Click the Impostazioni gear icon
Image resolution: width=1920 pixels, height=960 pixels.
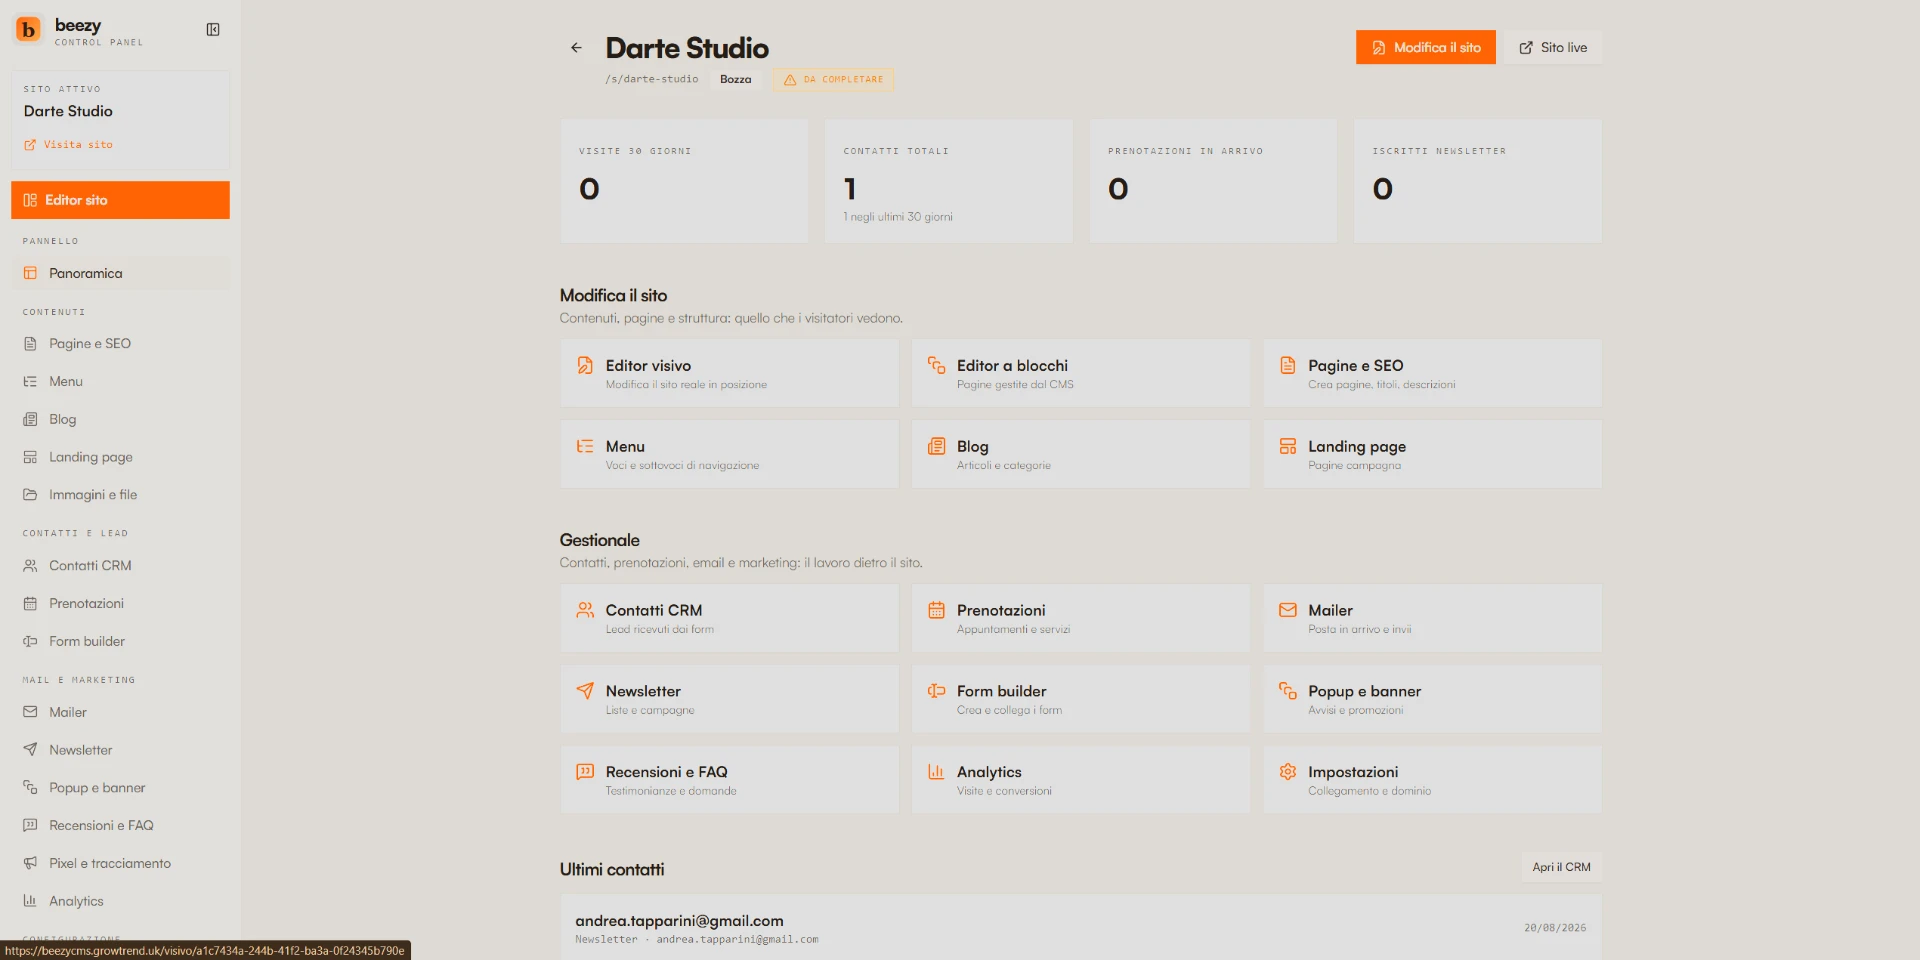click(1288, 772)
